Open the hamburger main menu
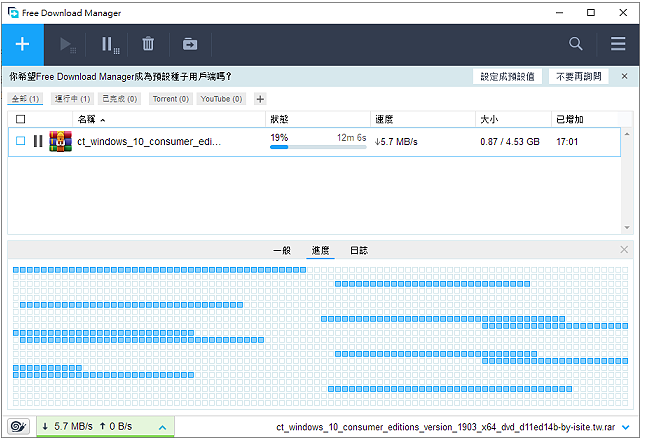This screenshot has height=444, width=648. coord(618,44)
